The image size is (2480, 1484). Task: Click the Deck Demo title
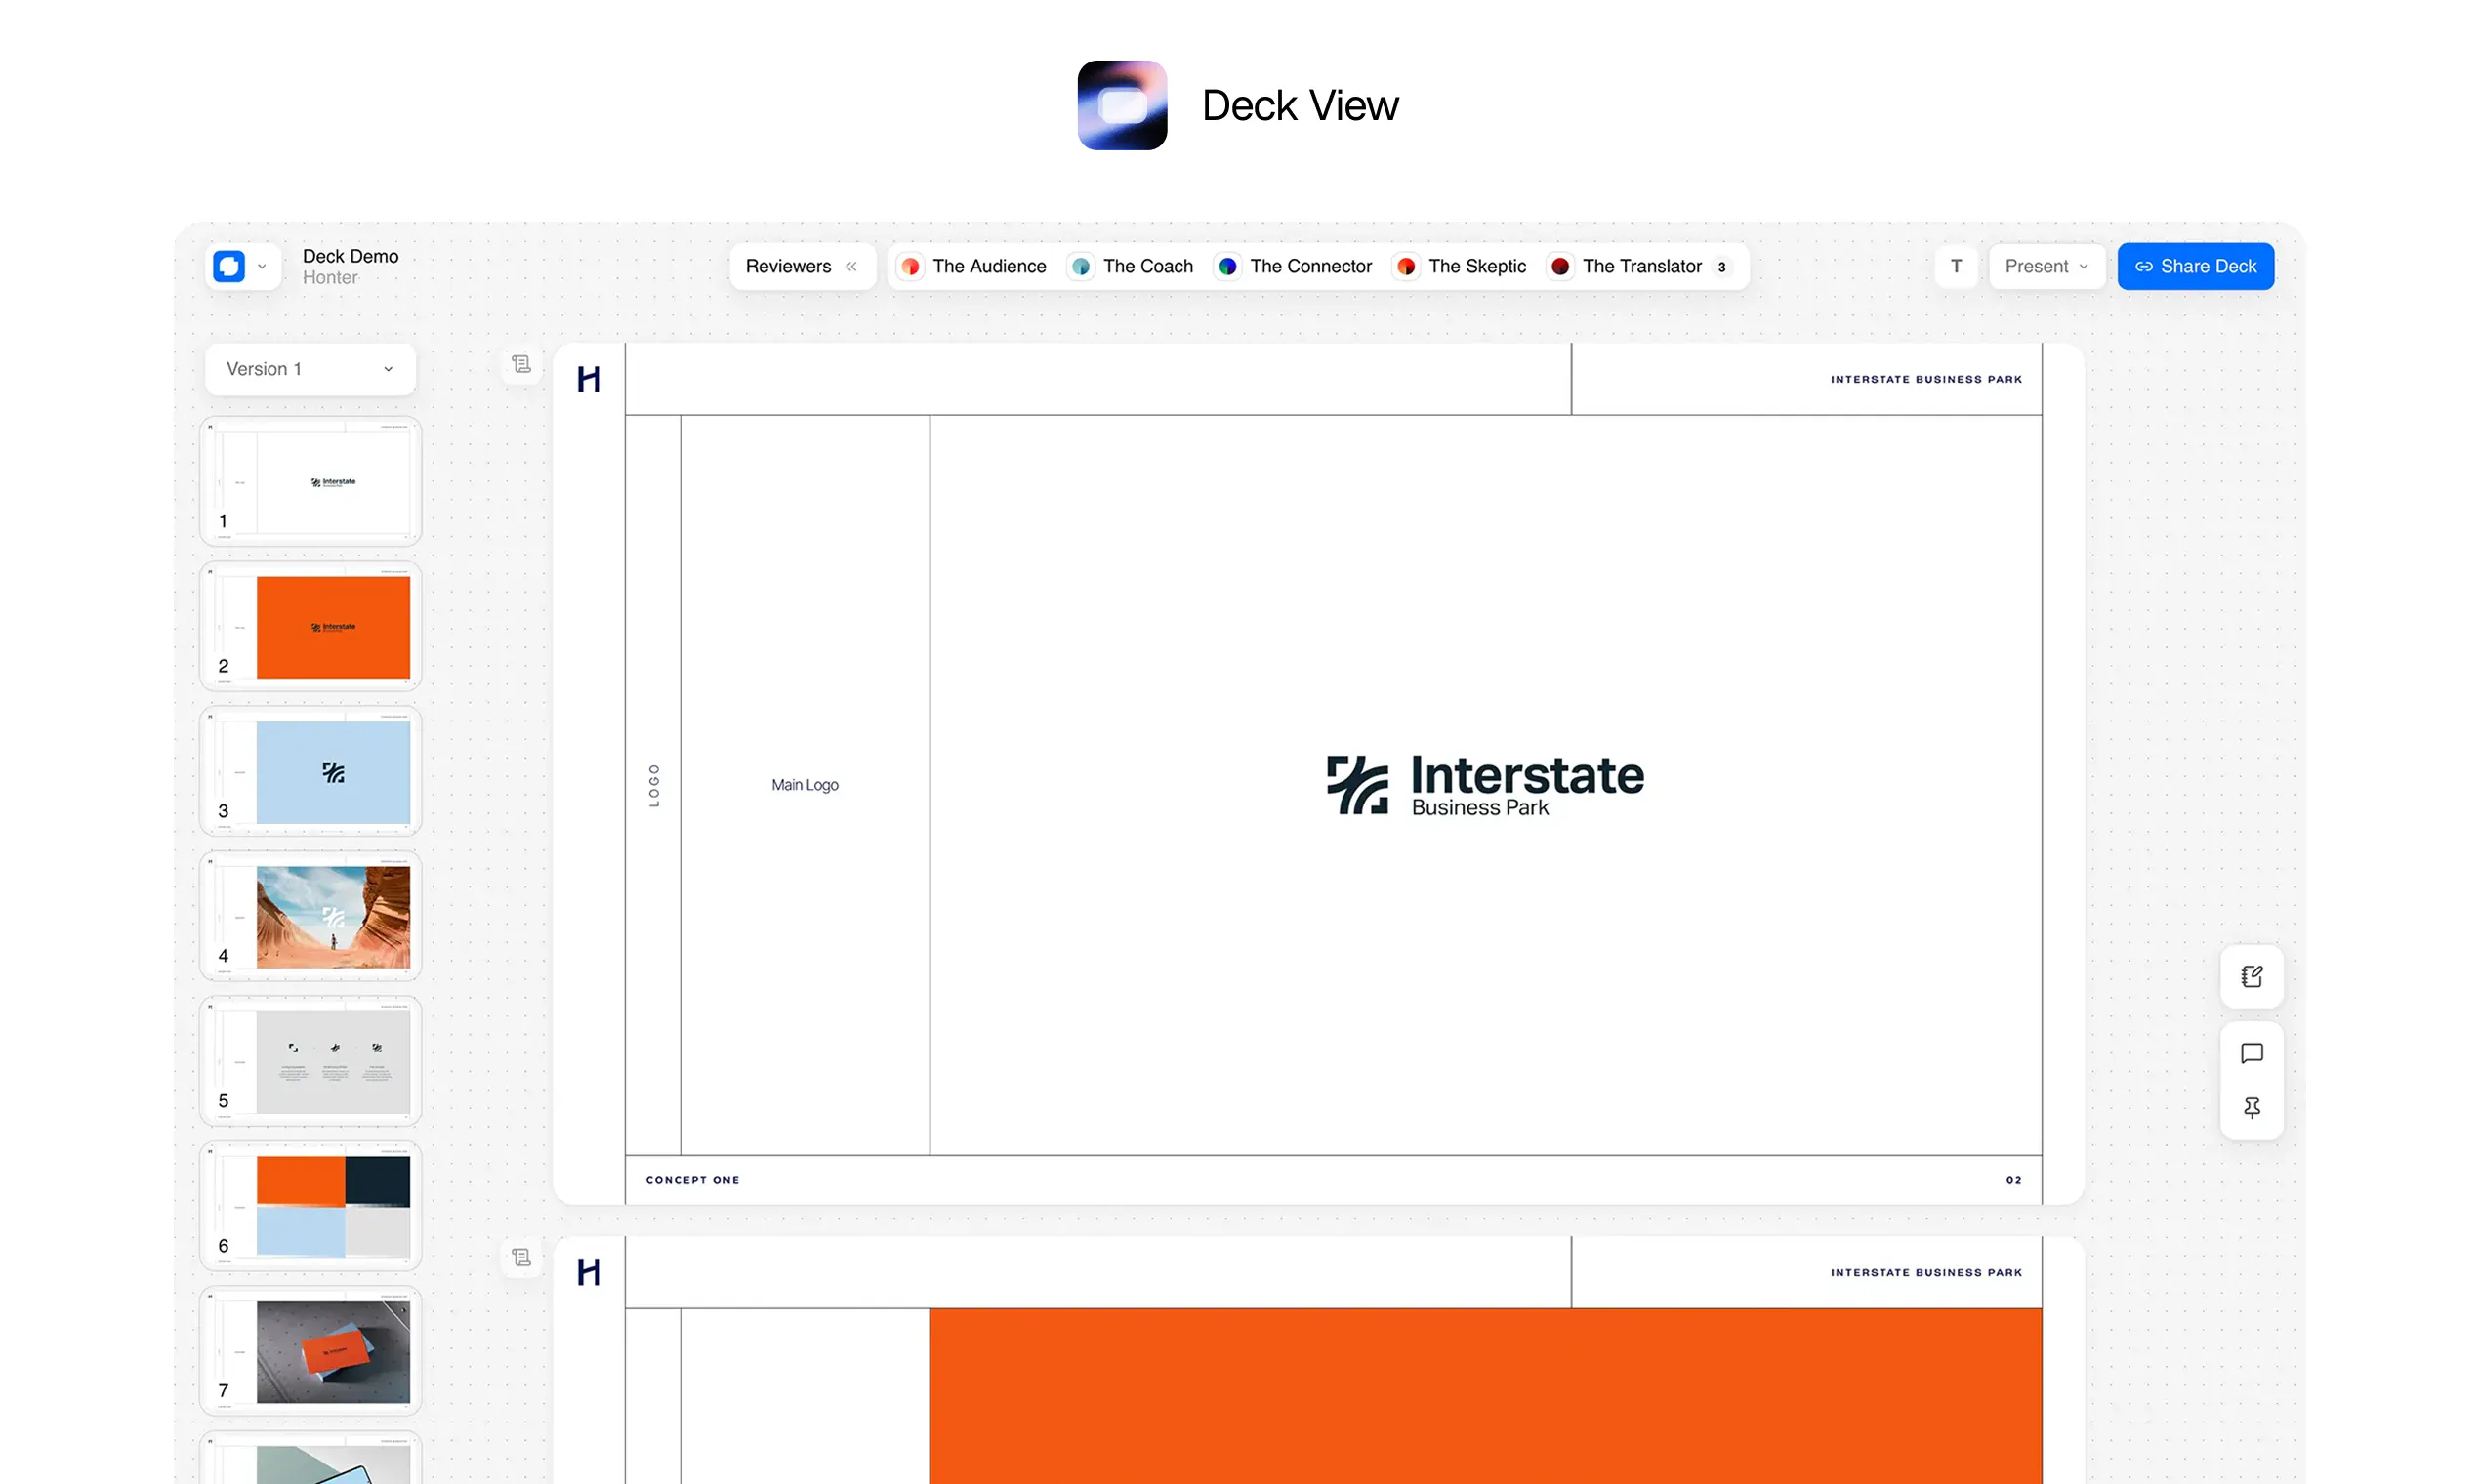pos(351,256)
